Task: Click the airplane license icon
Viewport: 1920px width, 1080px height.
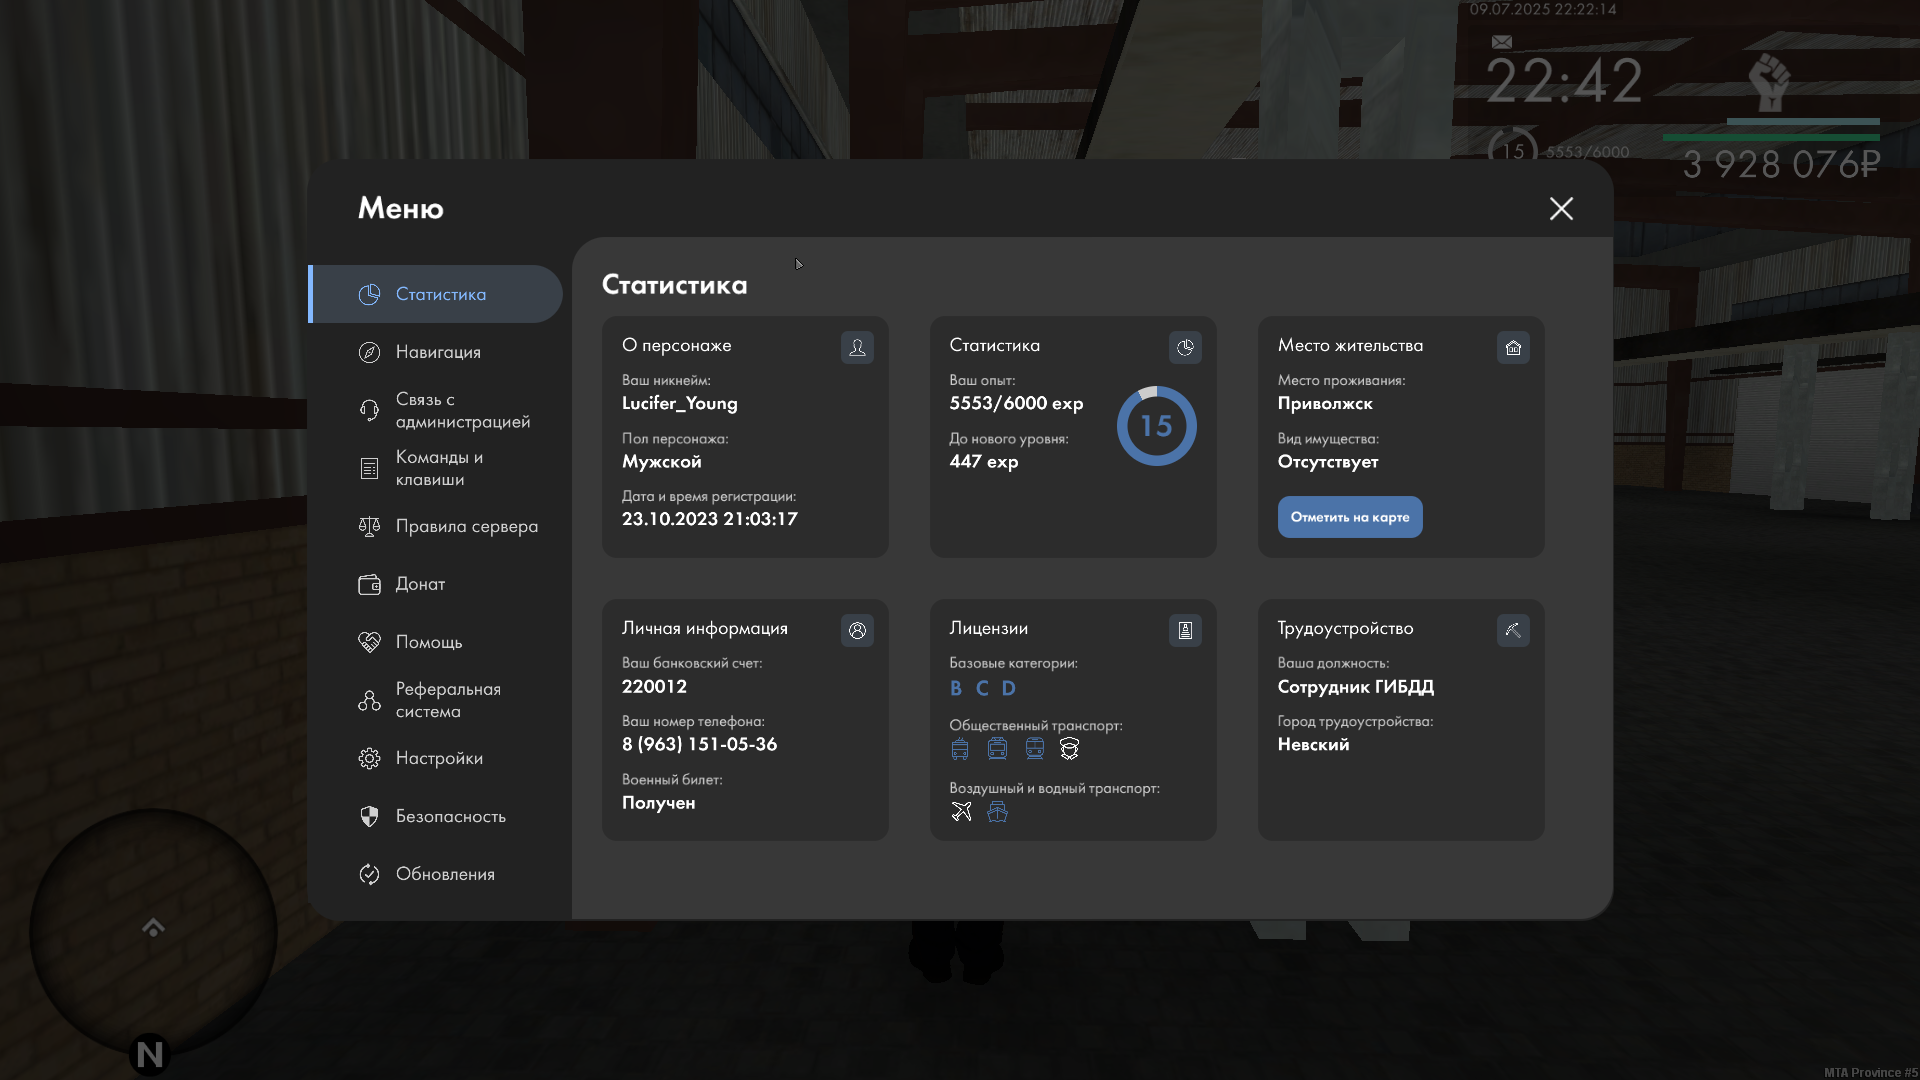Action: coord(961,811)
